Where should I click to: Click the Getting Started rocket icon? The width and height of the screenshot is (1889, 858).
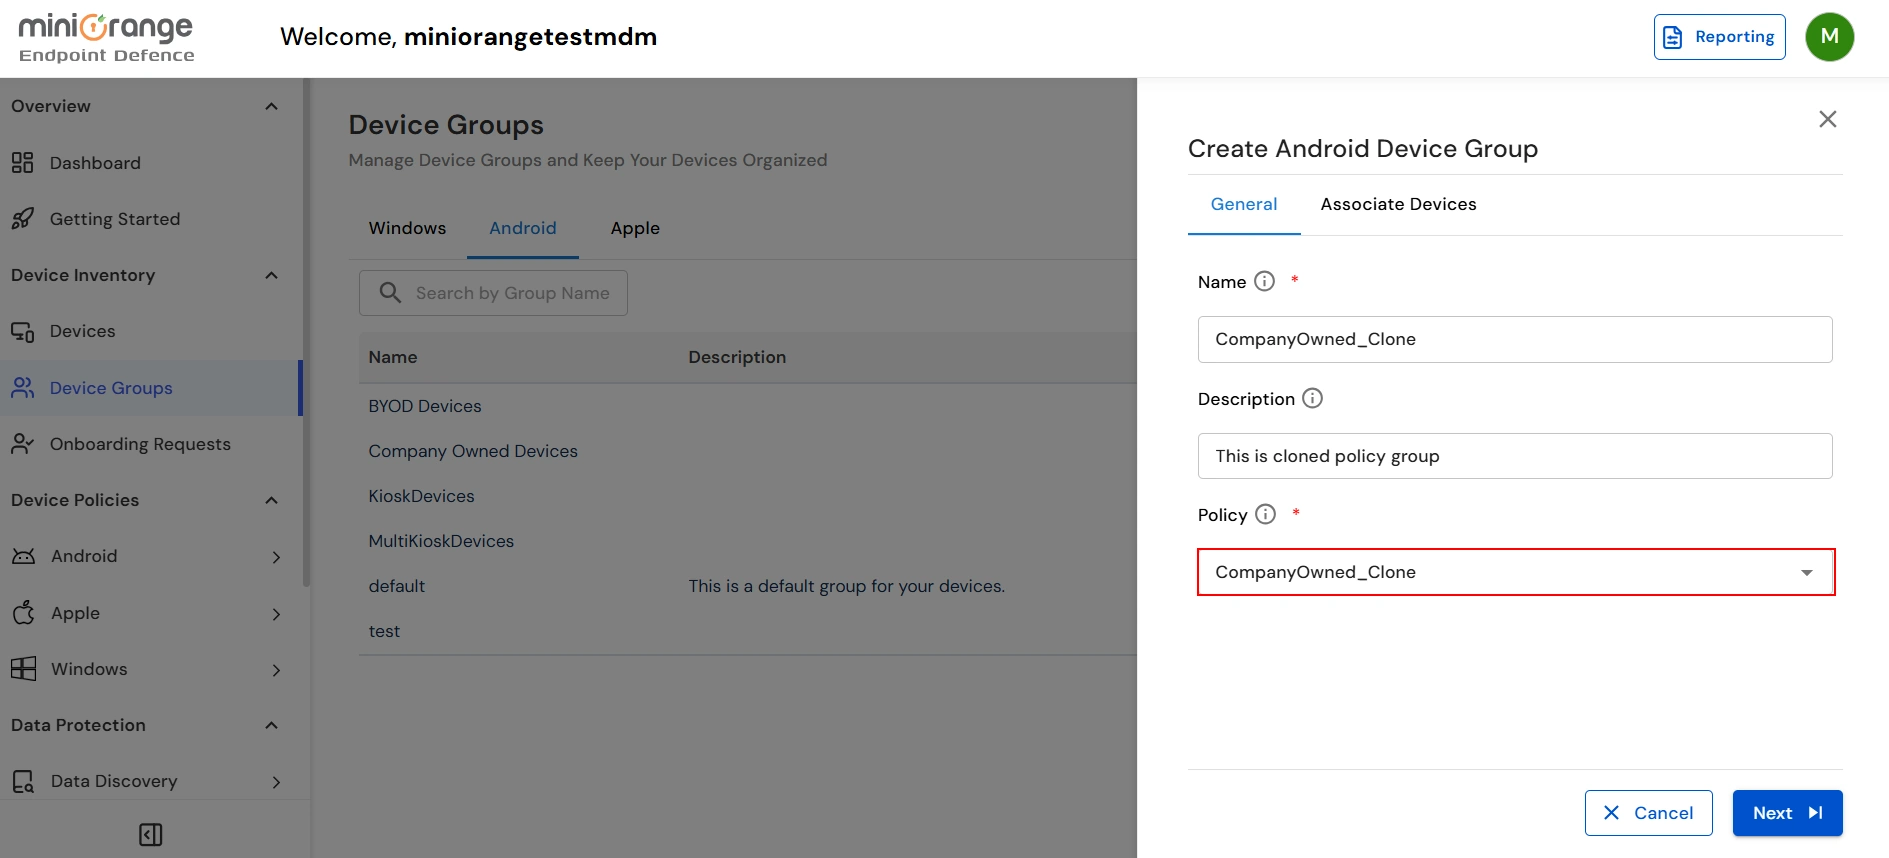click(22, 219)
